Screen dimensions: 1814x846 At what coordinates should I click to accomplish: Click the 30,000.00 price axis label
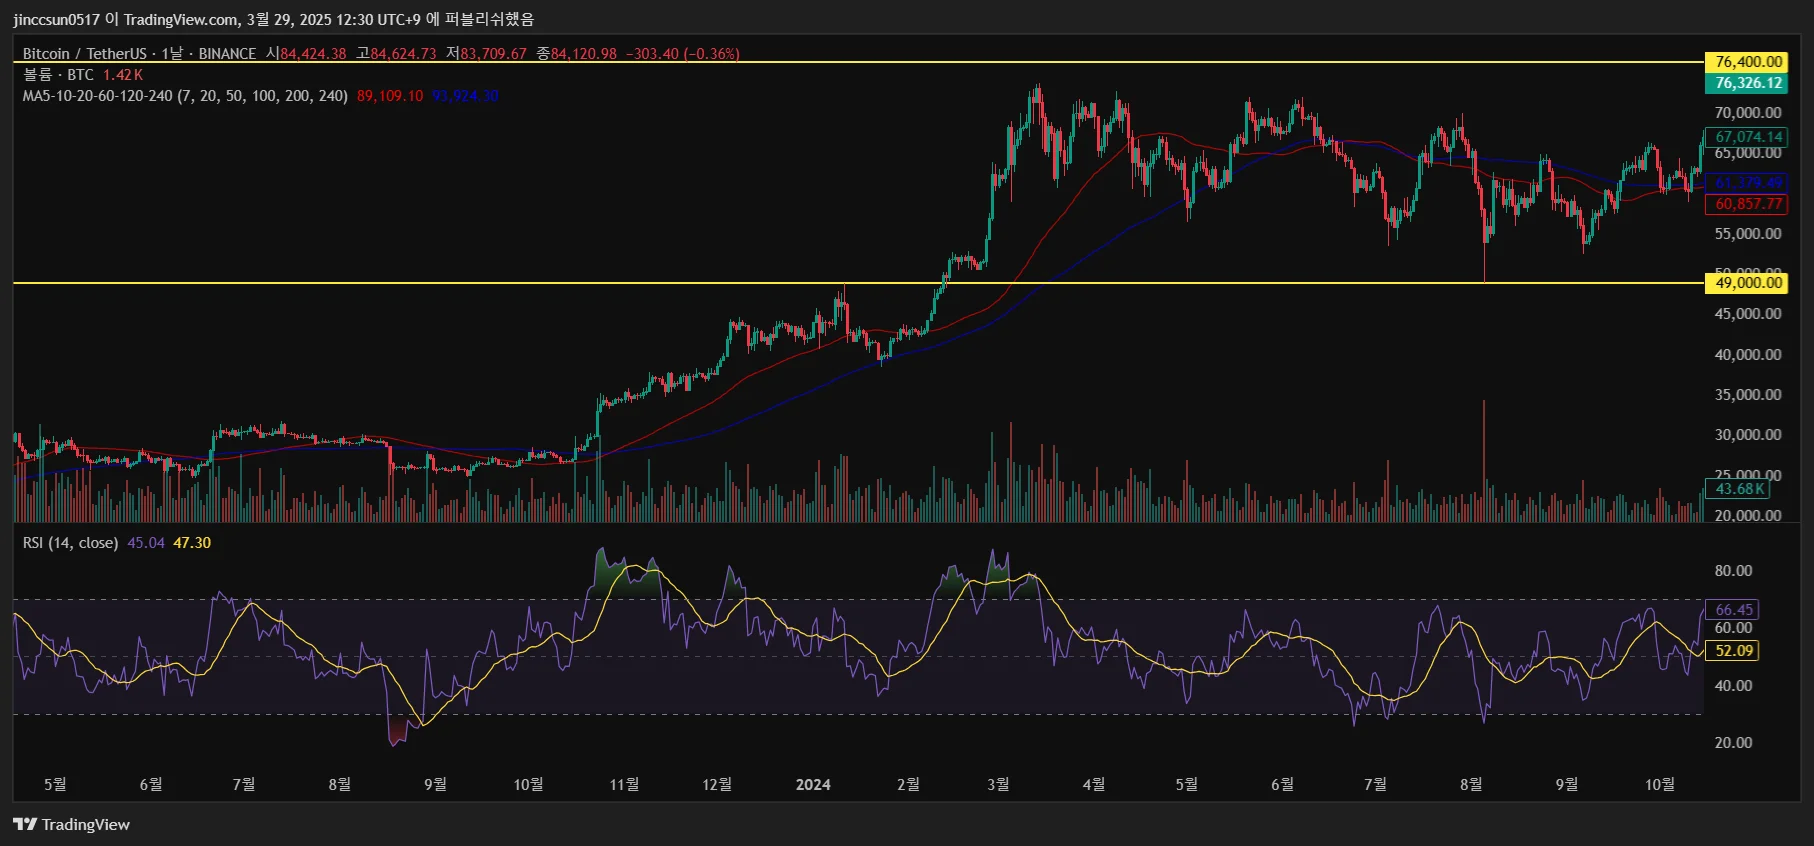coord(1748,435)
